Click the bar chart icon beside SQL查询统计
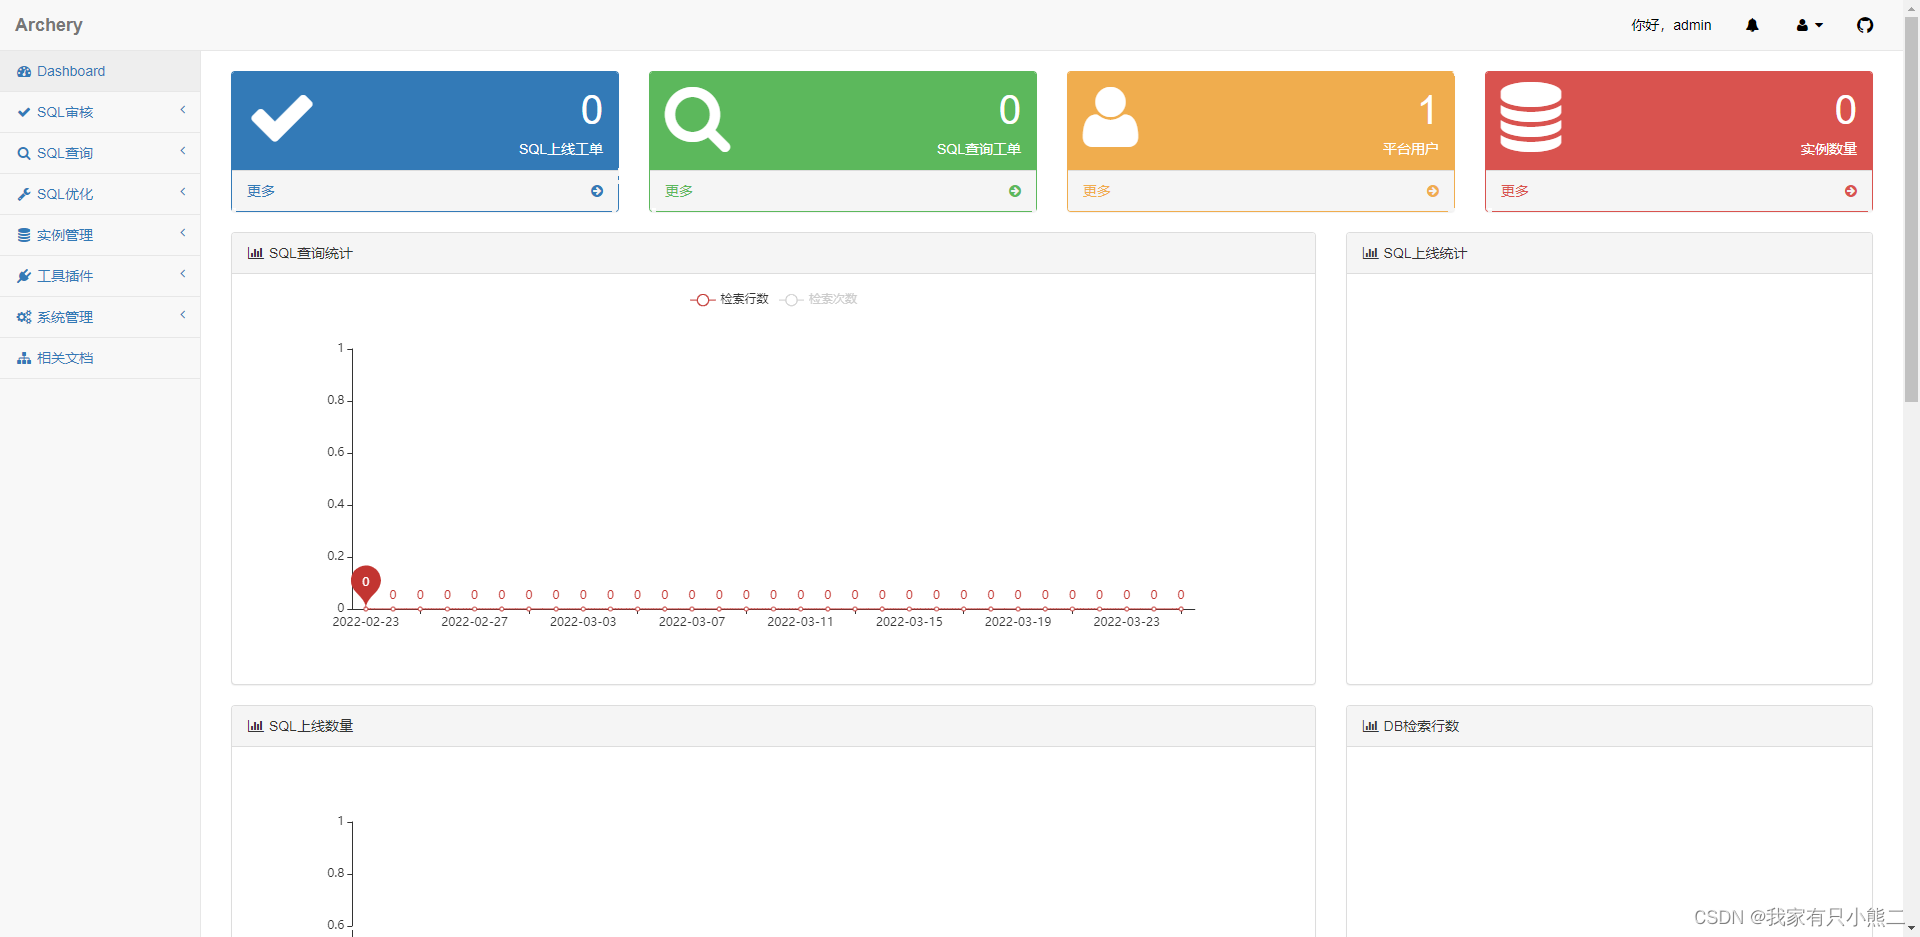Screen dimensions: 1920x937 [x=255, y=253]
